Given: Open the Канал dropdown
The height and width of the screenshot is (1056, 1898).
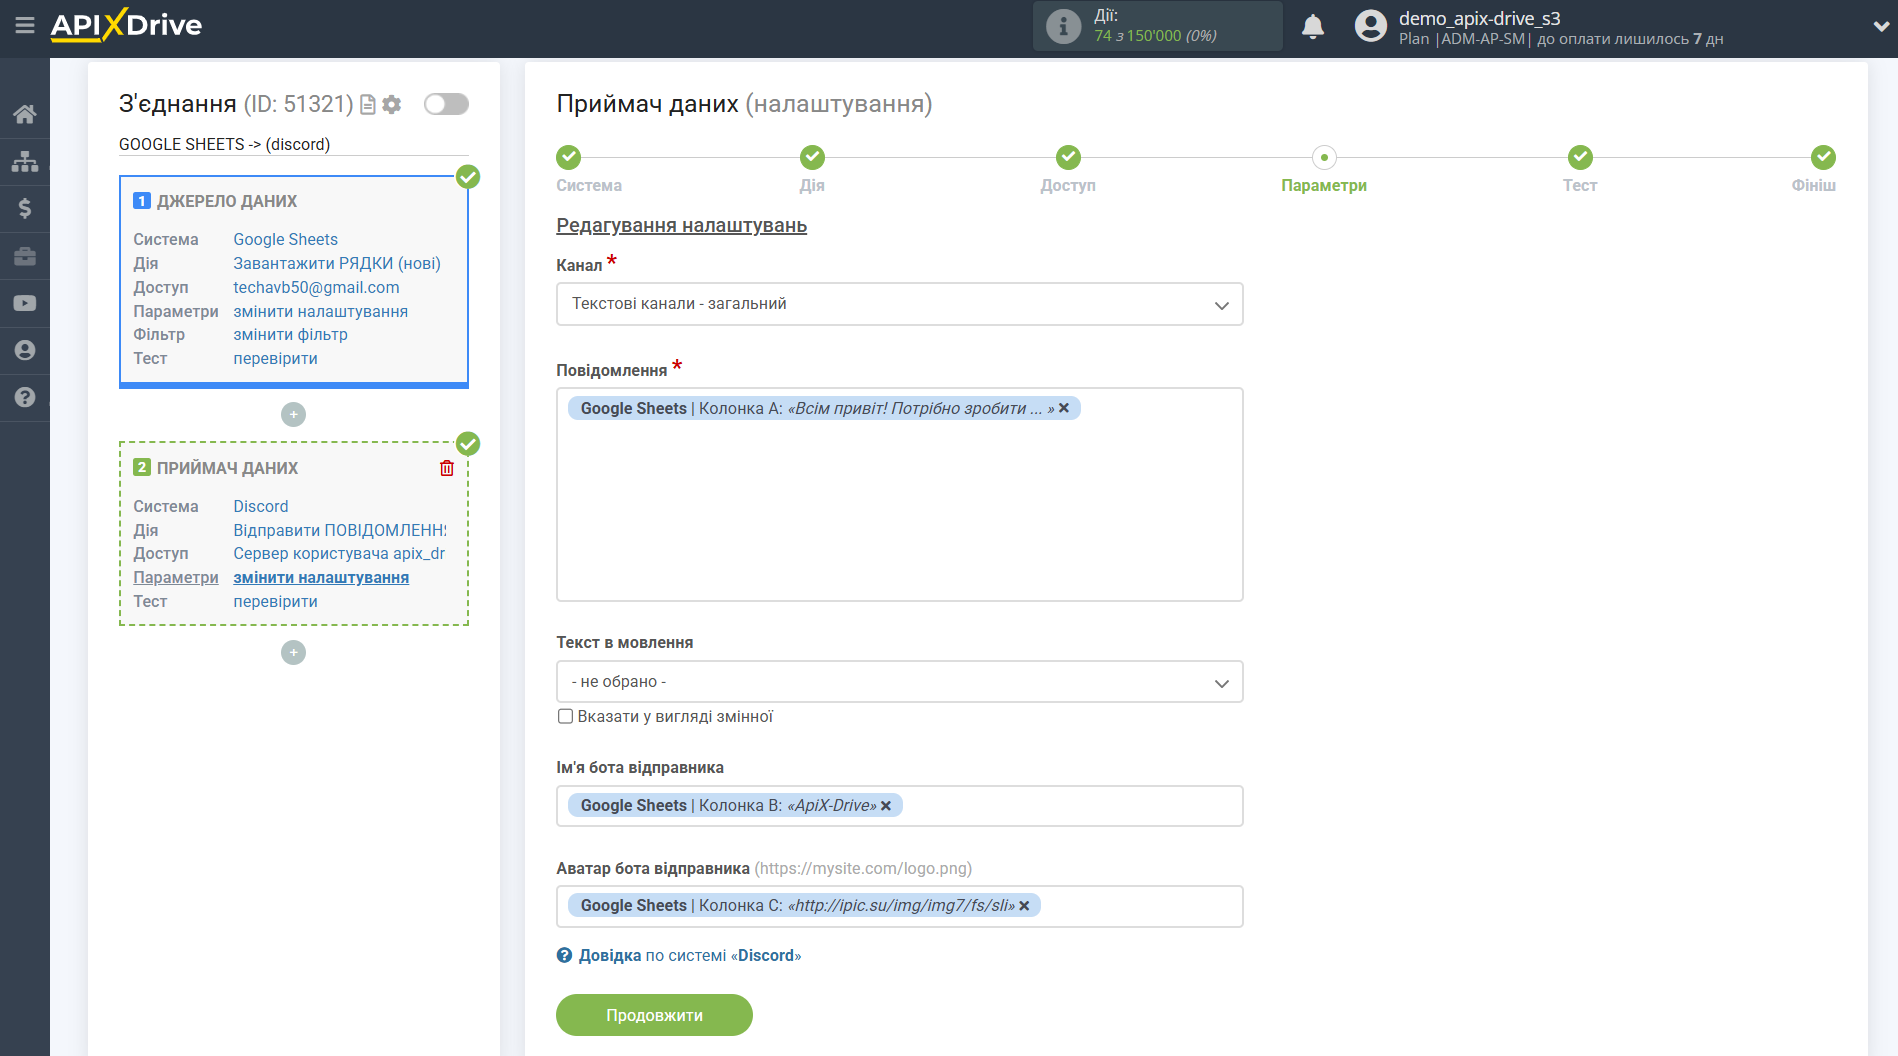Looking at the screenshot, I should click(x=899, y=304).
